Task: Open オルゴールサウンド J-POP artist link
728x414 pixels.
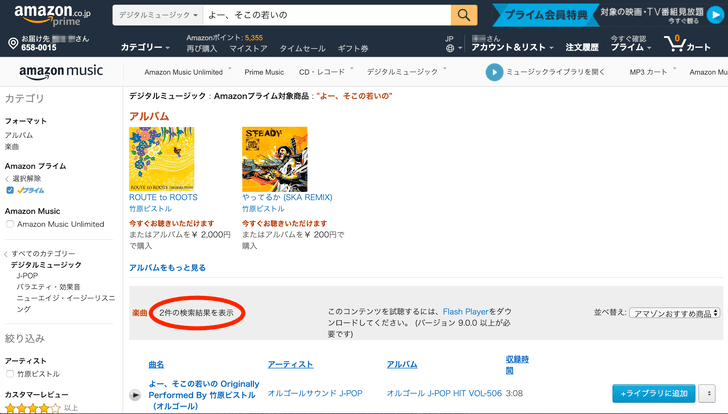Action: tap(315, 393)
